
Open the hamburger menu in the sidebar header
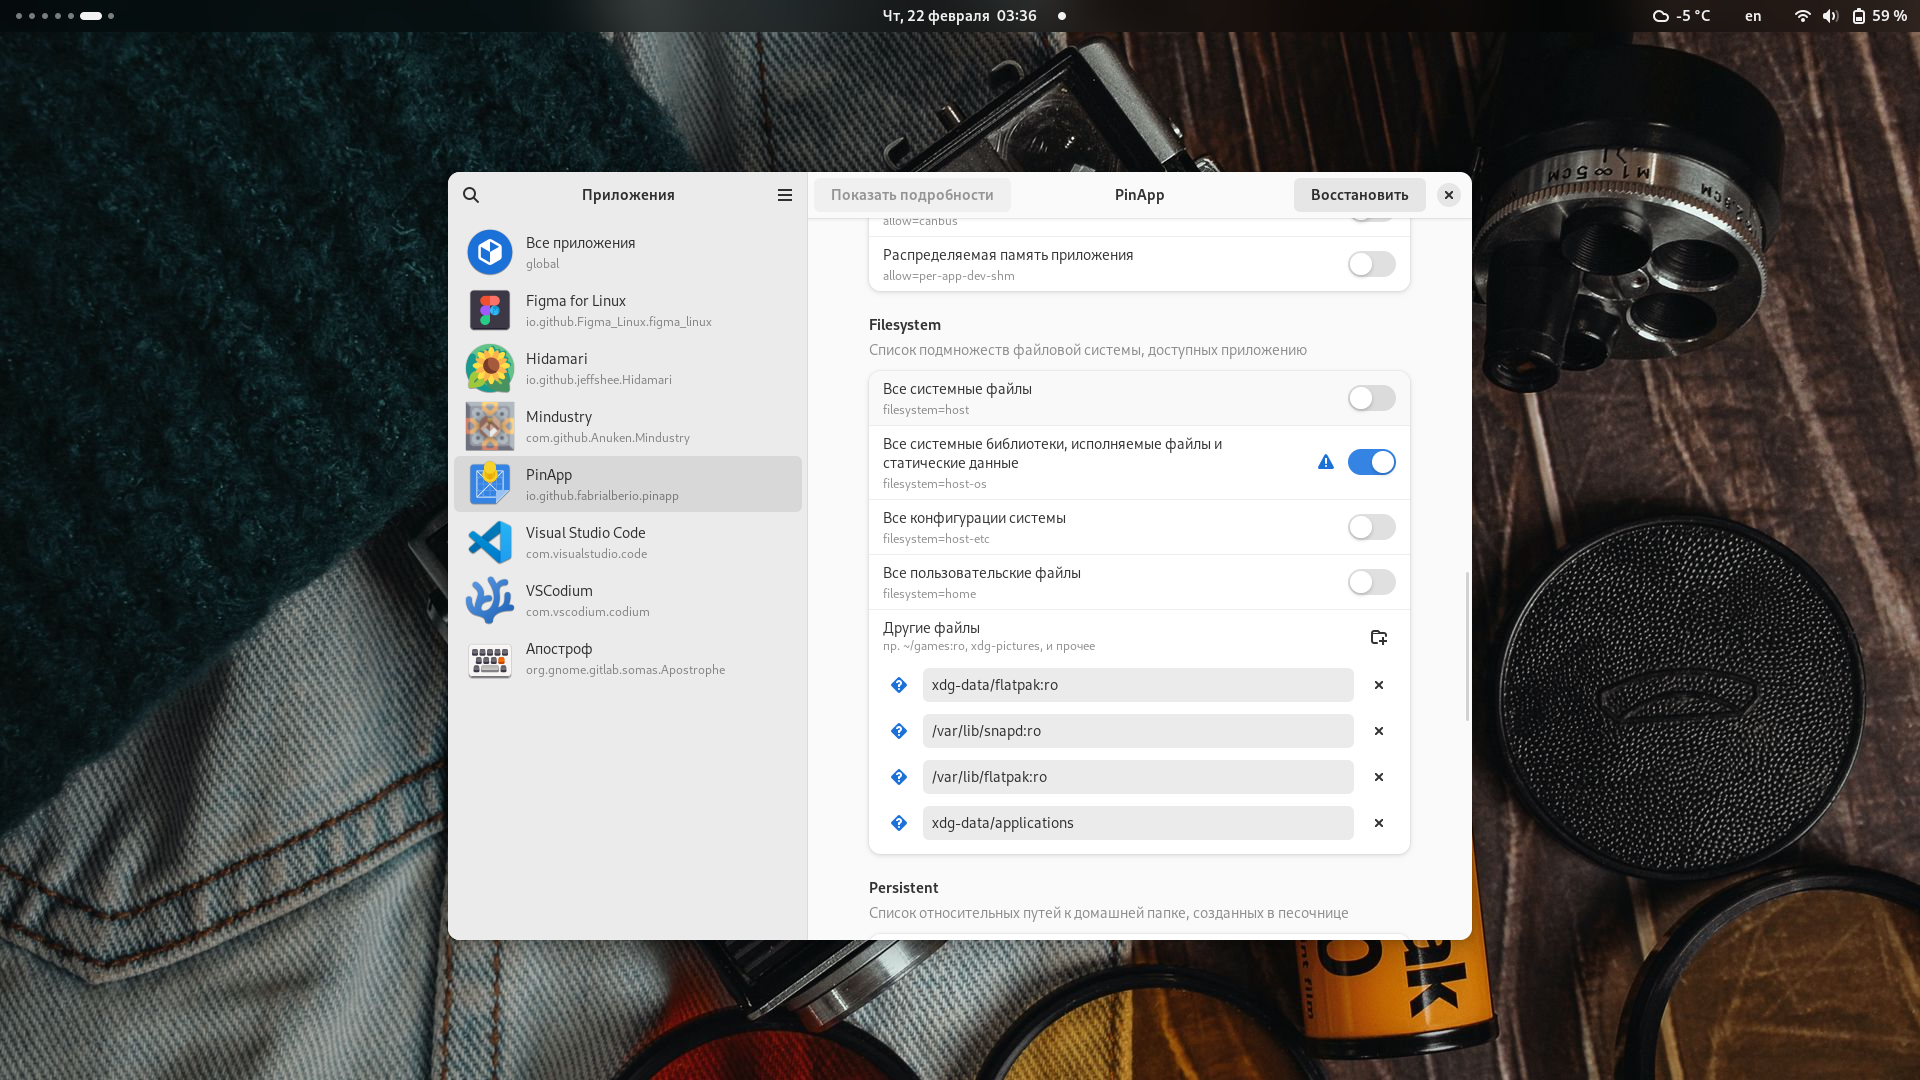(x=785, y=195)
